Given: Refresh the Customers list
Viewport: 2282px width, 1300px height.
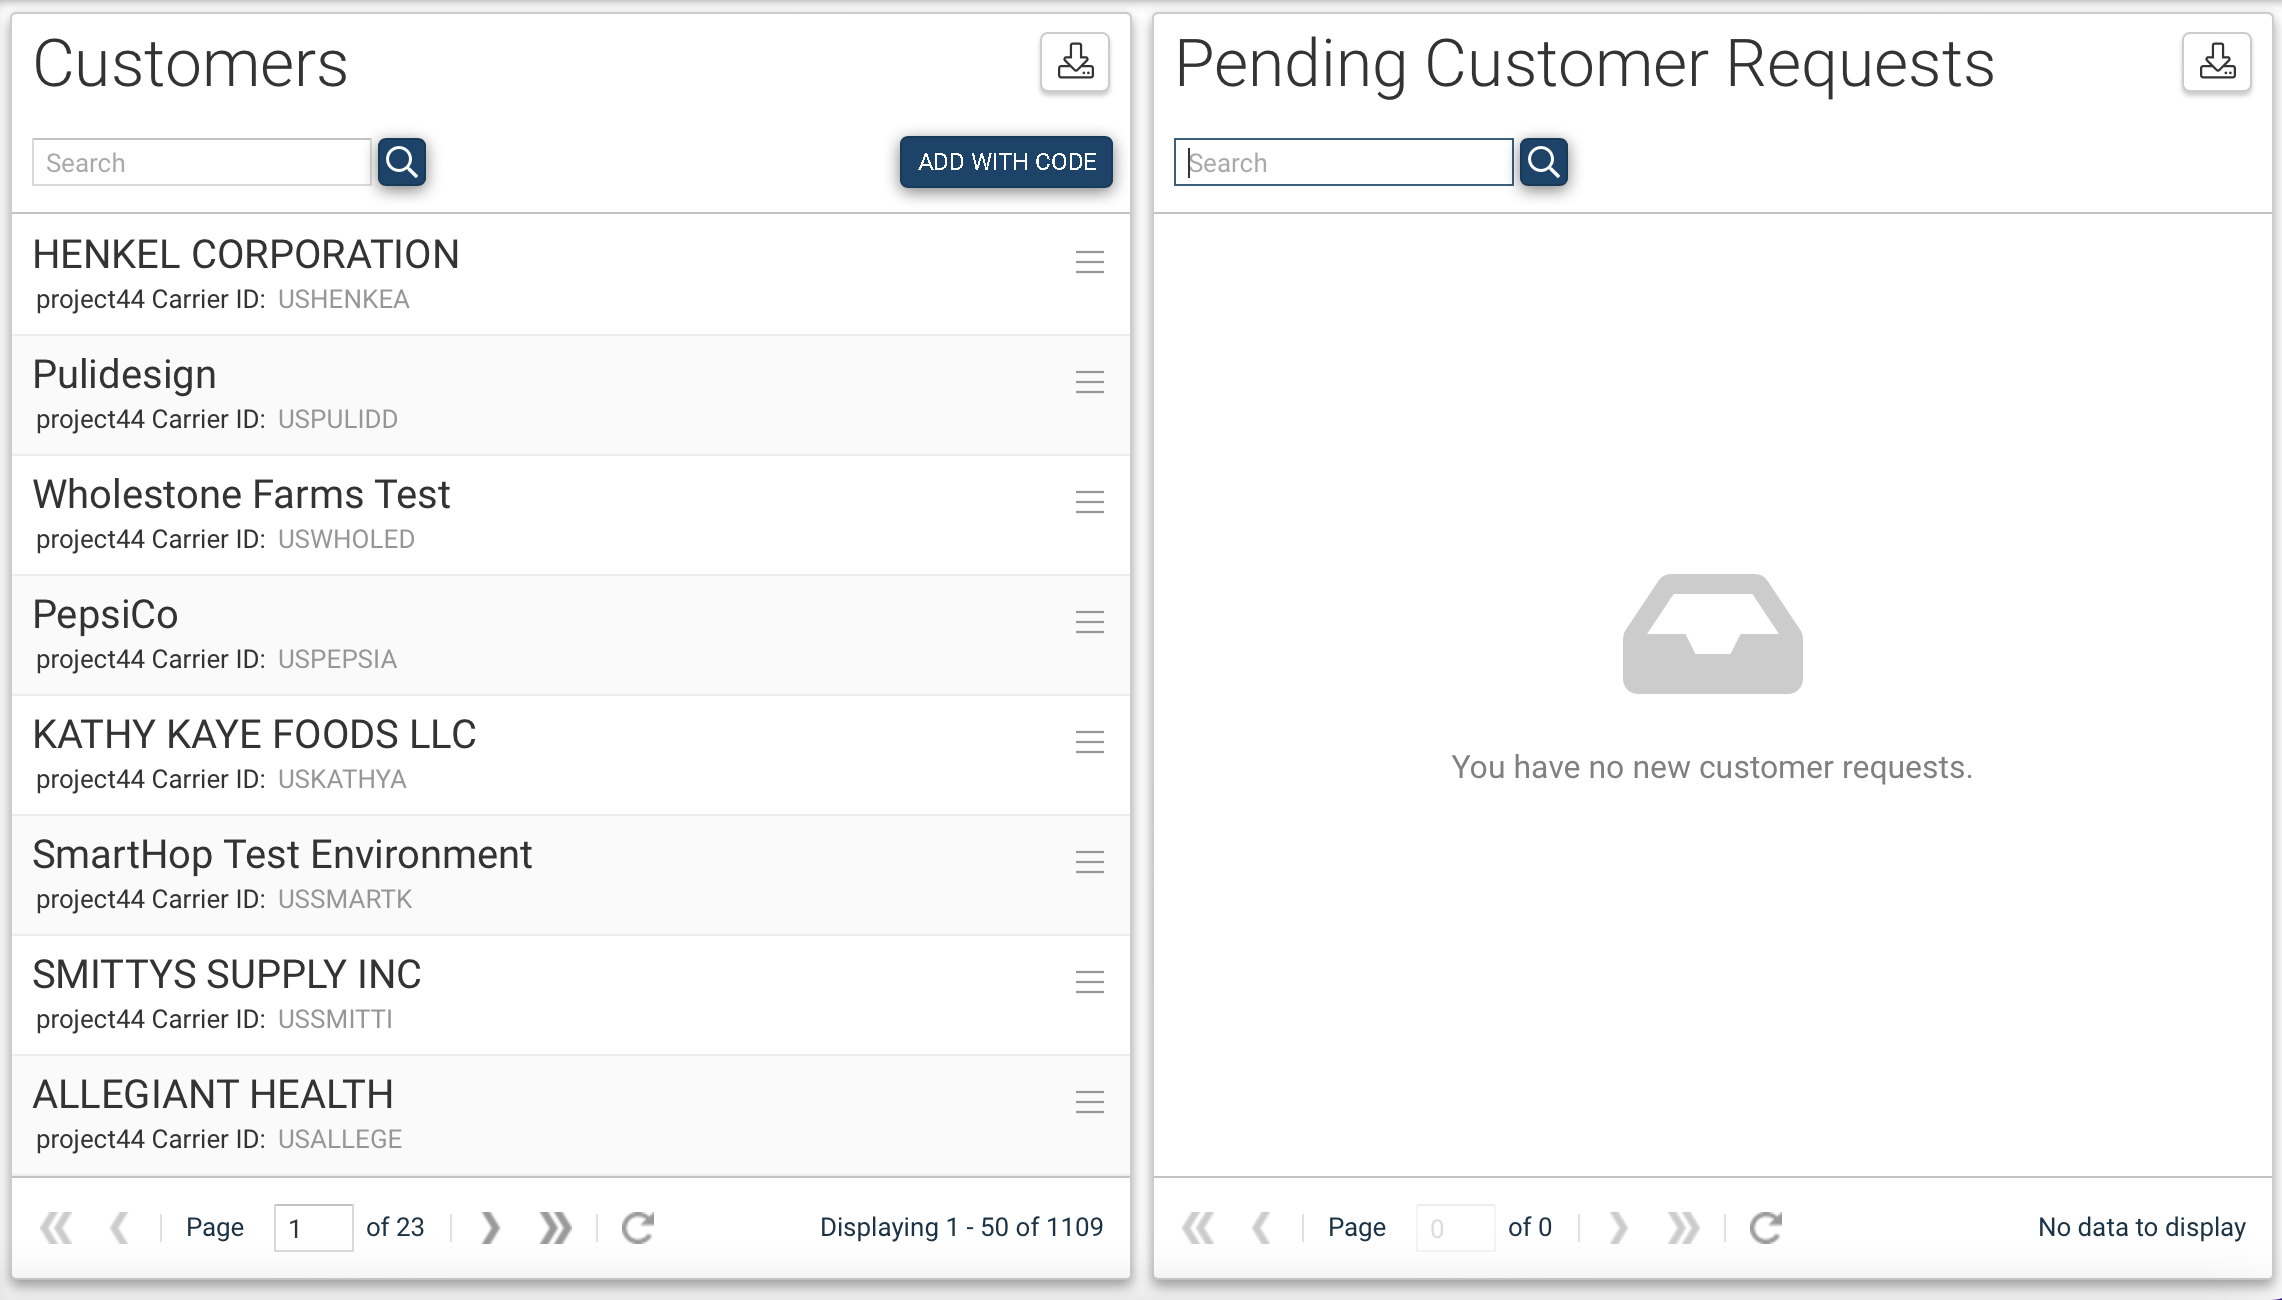Looking at the screenshot, I should tap(638, 1227).
